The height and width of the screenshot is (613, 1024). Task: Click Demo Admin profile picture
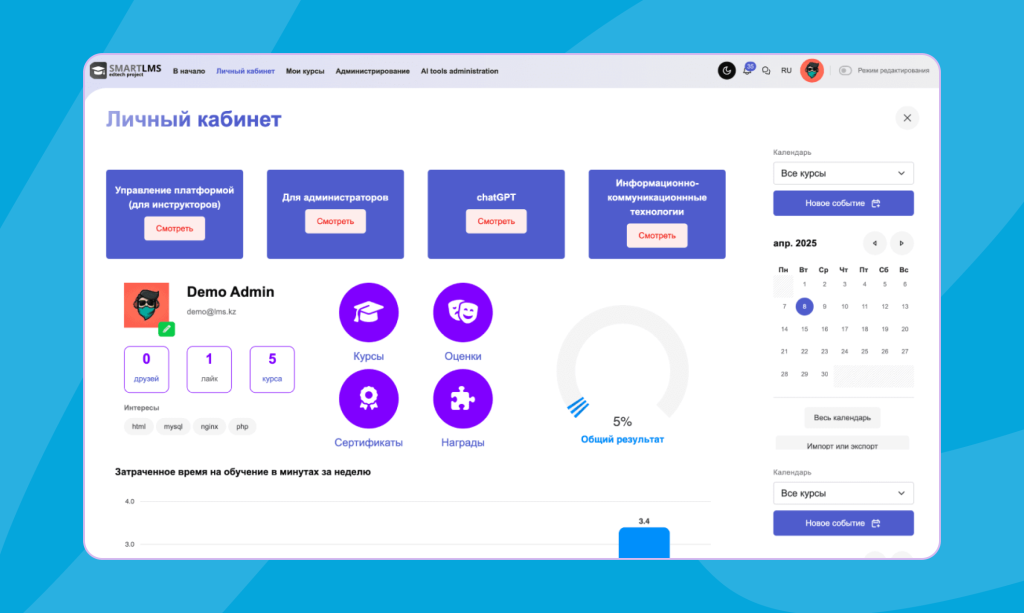146,305
